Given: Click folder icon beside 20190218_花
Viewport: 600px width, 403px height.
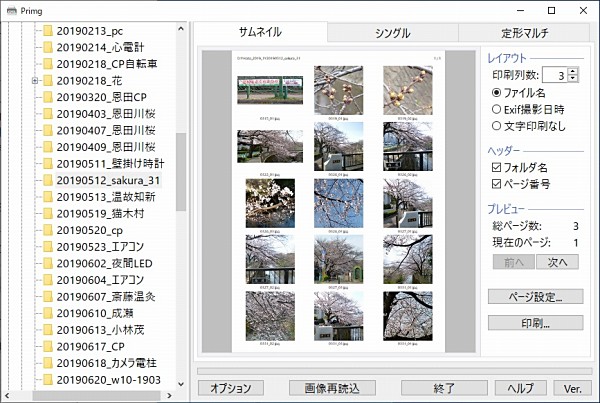Looking at the screenshot, I should pyautogui.click(x=48, y=81).
